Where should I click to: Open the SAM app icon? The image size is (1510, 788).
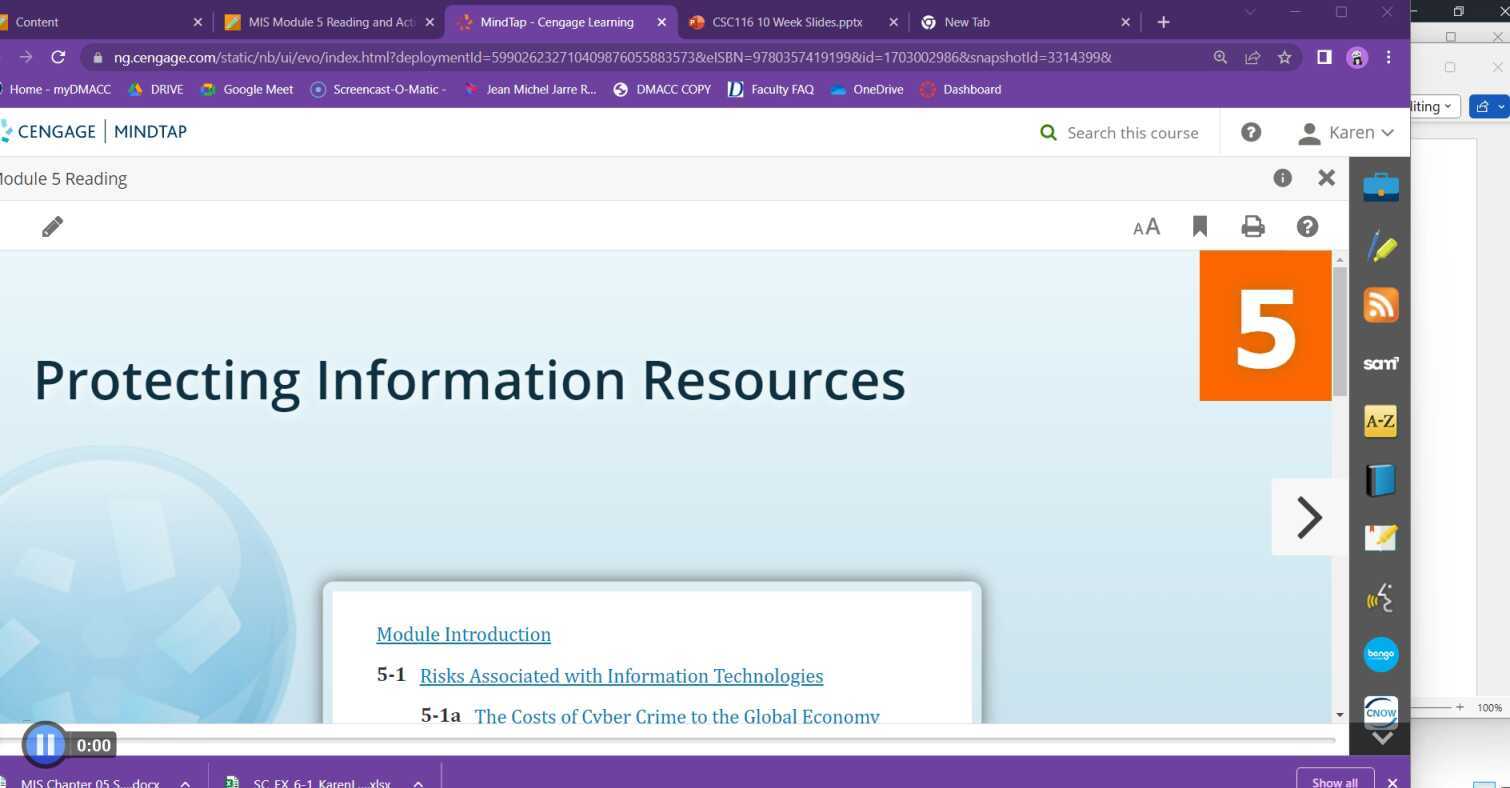(1380, 364)
